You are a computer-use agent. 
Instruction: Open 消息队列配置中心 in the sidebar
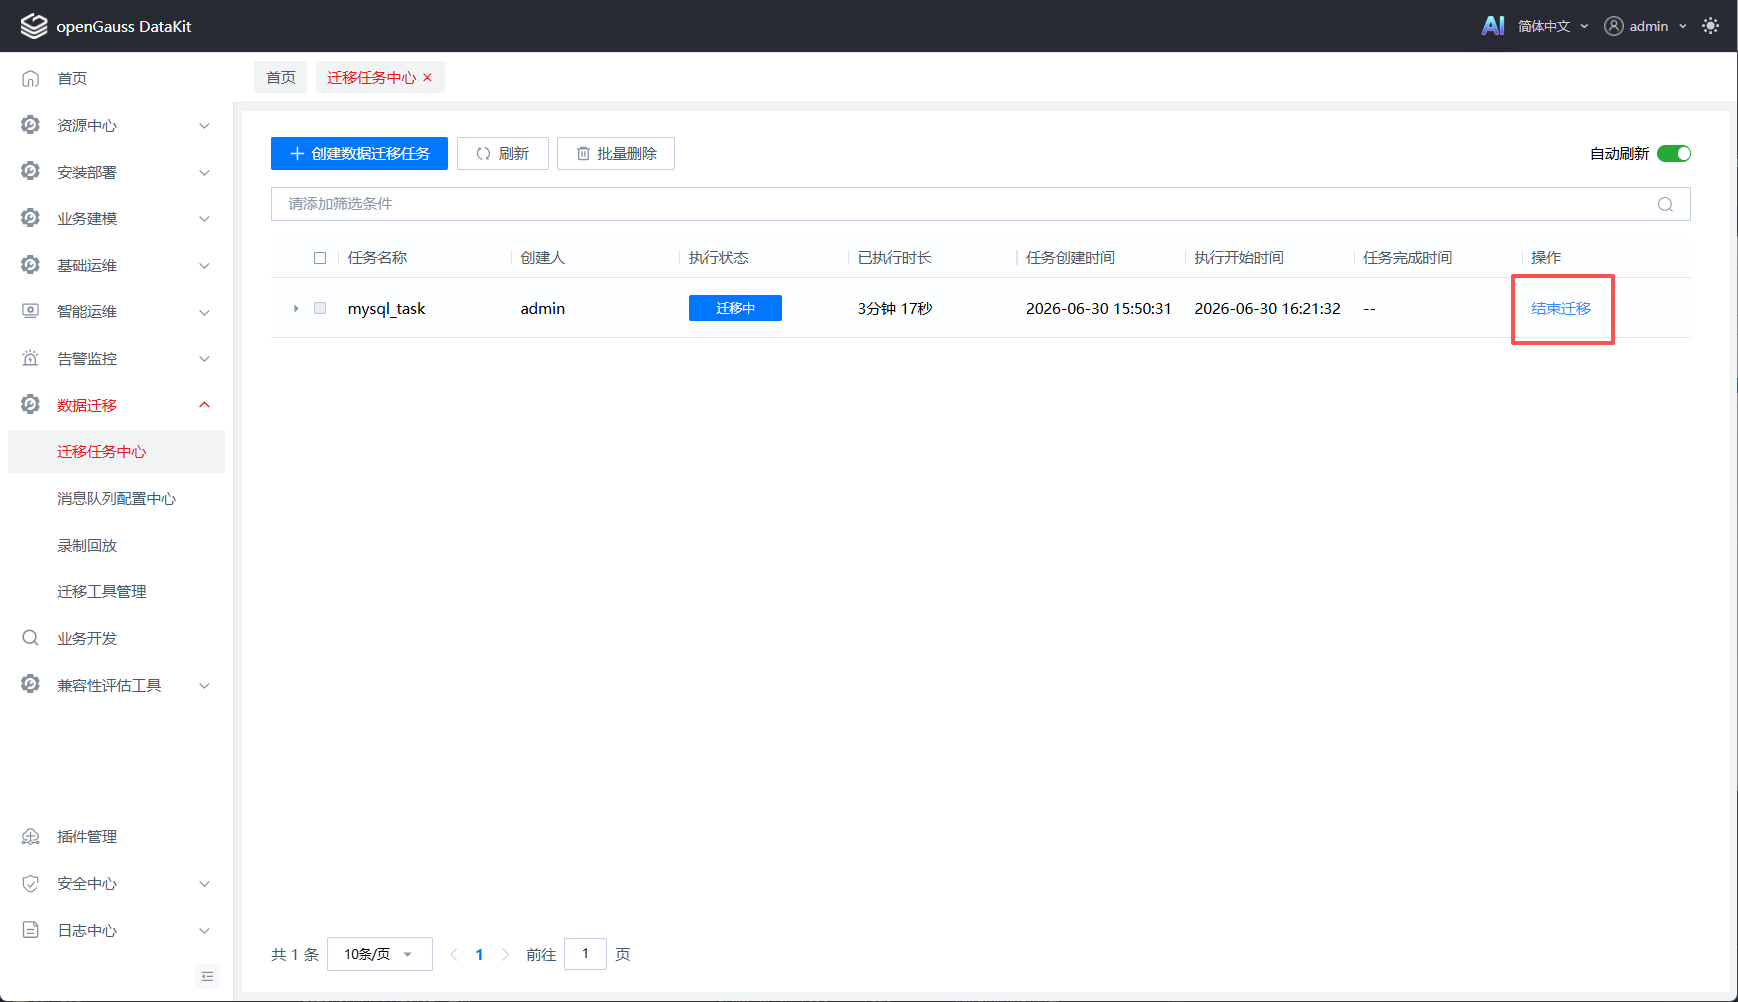[116, 498]
